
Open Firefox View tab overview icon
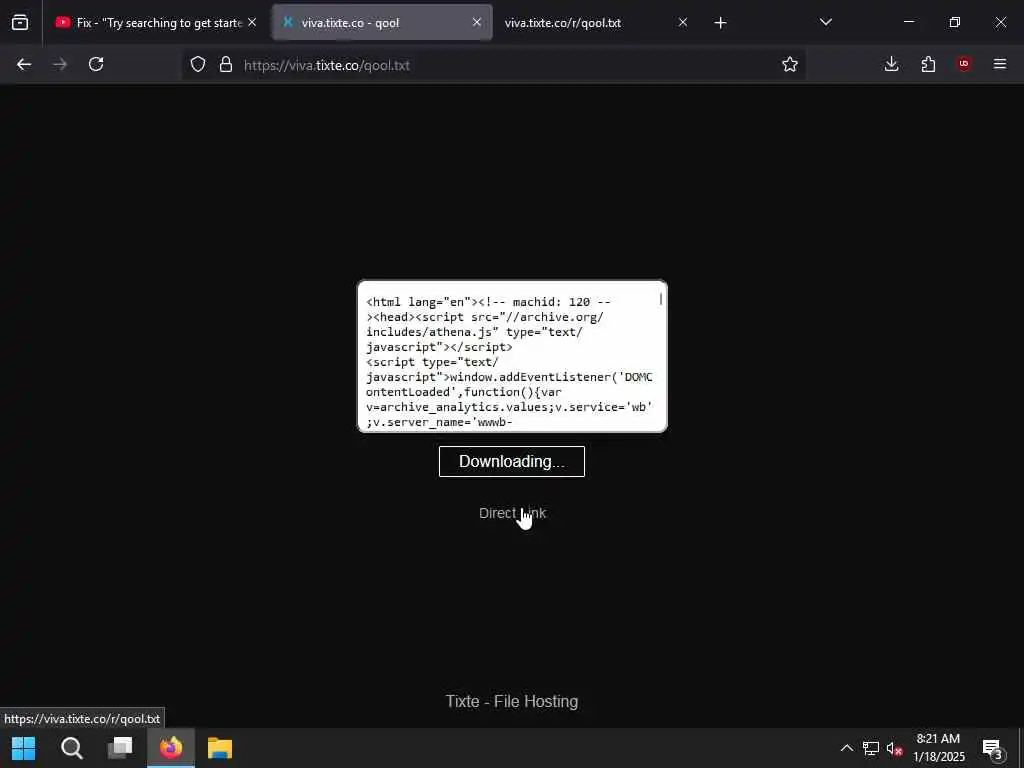click(x=20, y=22)
